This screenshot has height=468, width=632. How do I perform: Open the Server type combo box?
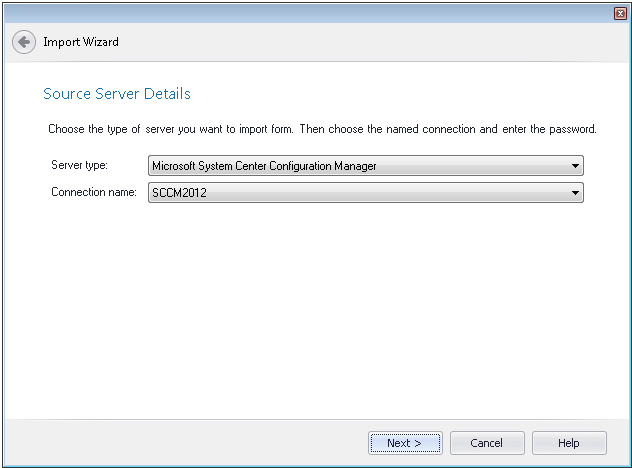click(366, 166)
